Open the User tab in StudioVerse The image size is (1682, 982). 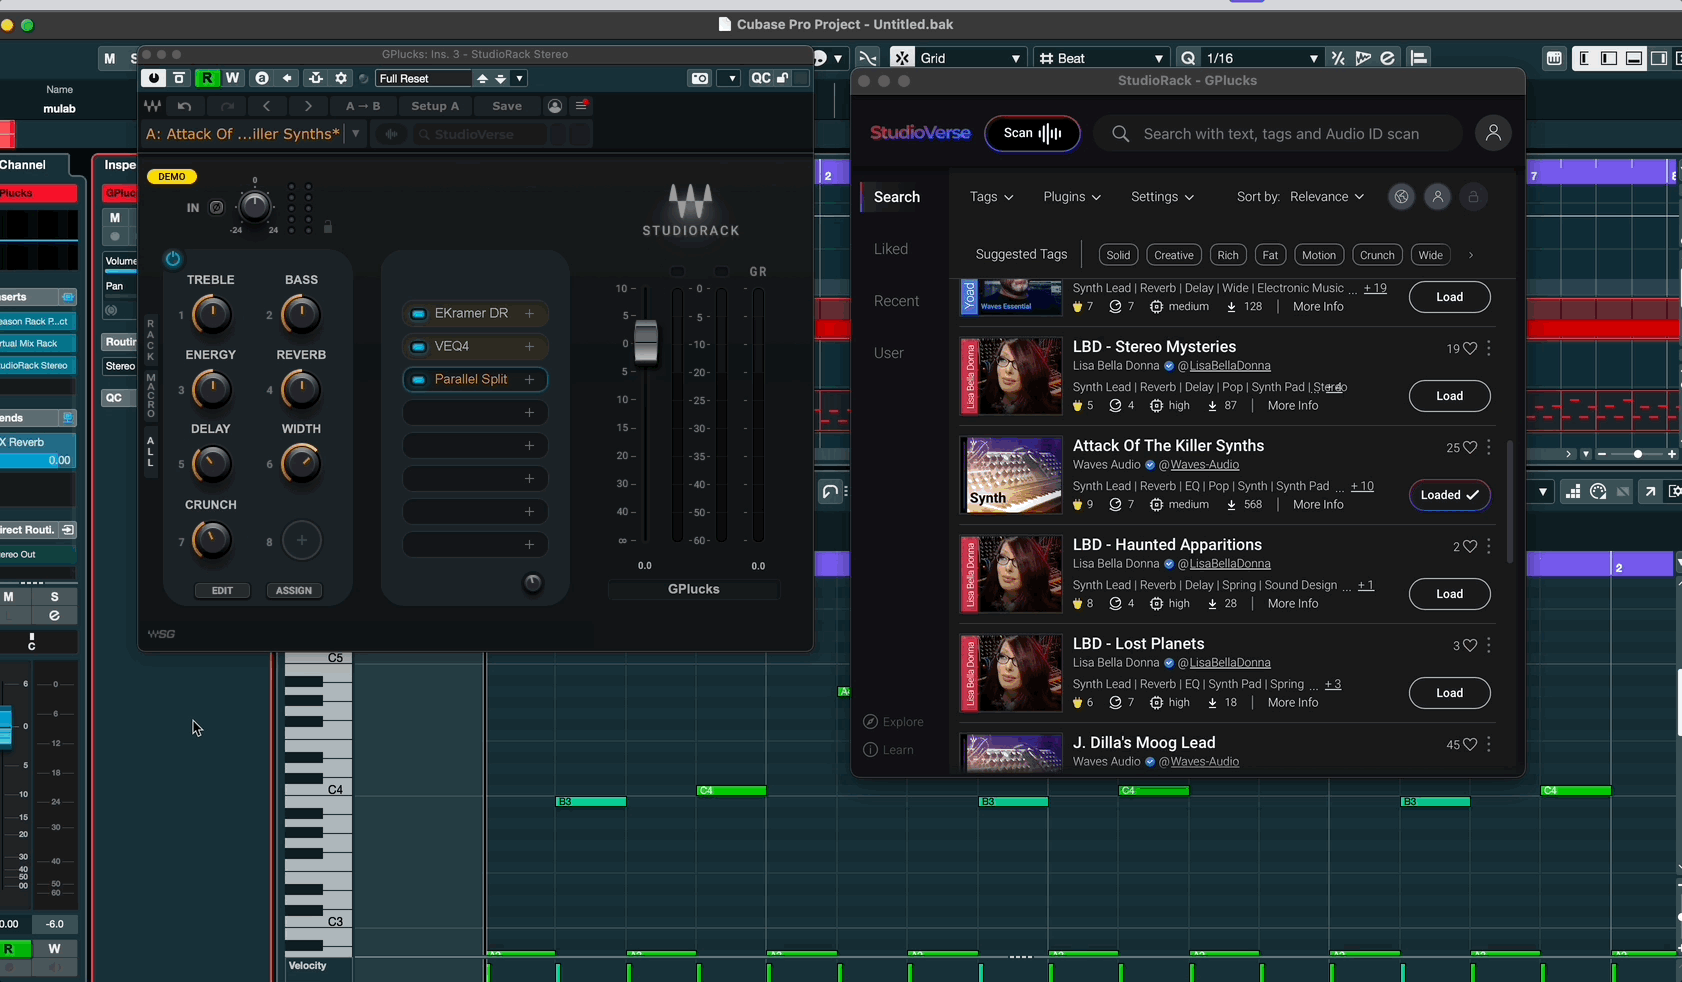click(x=889, y=353)
